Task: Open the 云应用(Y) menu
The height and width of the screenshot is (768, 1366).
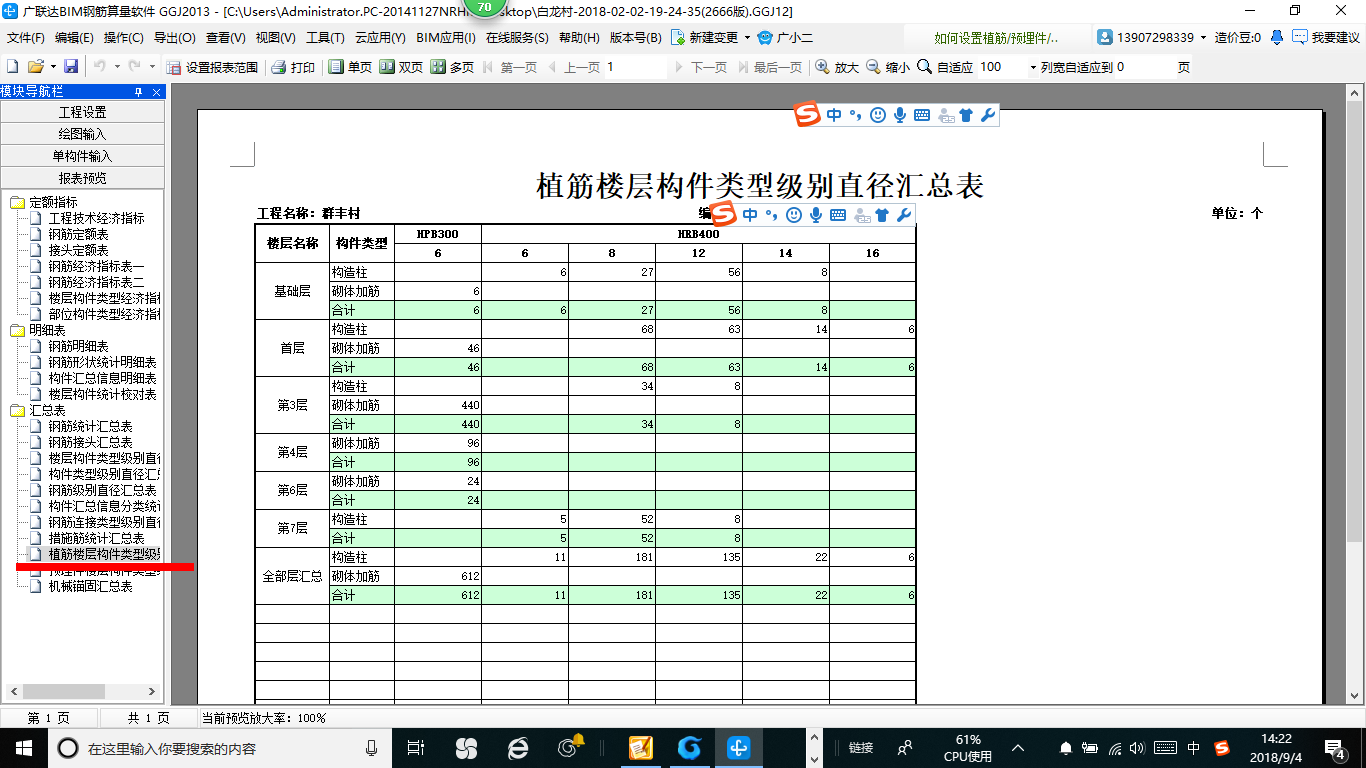Action: [x=380, y=38]
